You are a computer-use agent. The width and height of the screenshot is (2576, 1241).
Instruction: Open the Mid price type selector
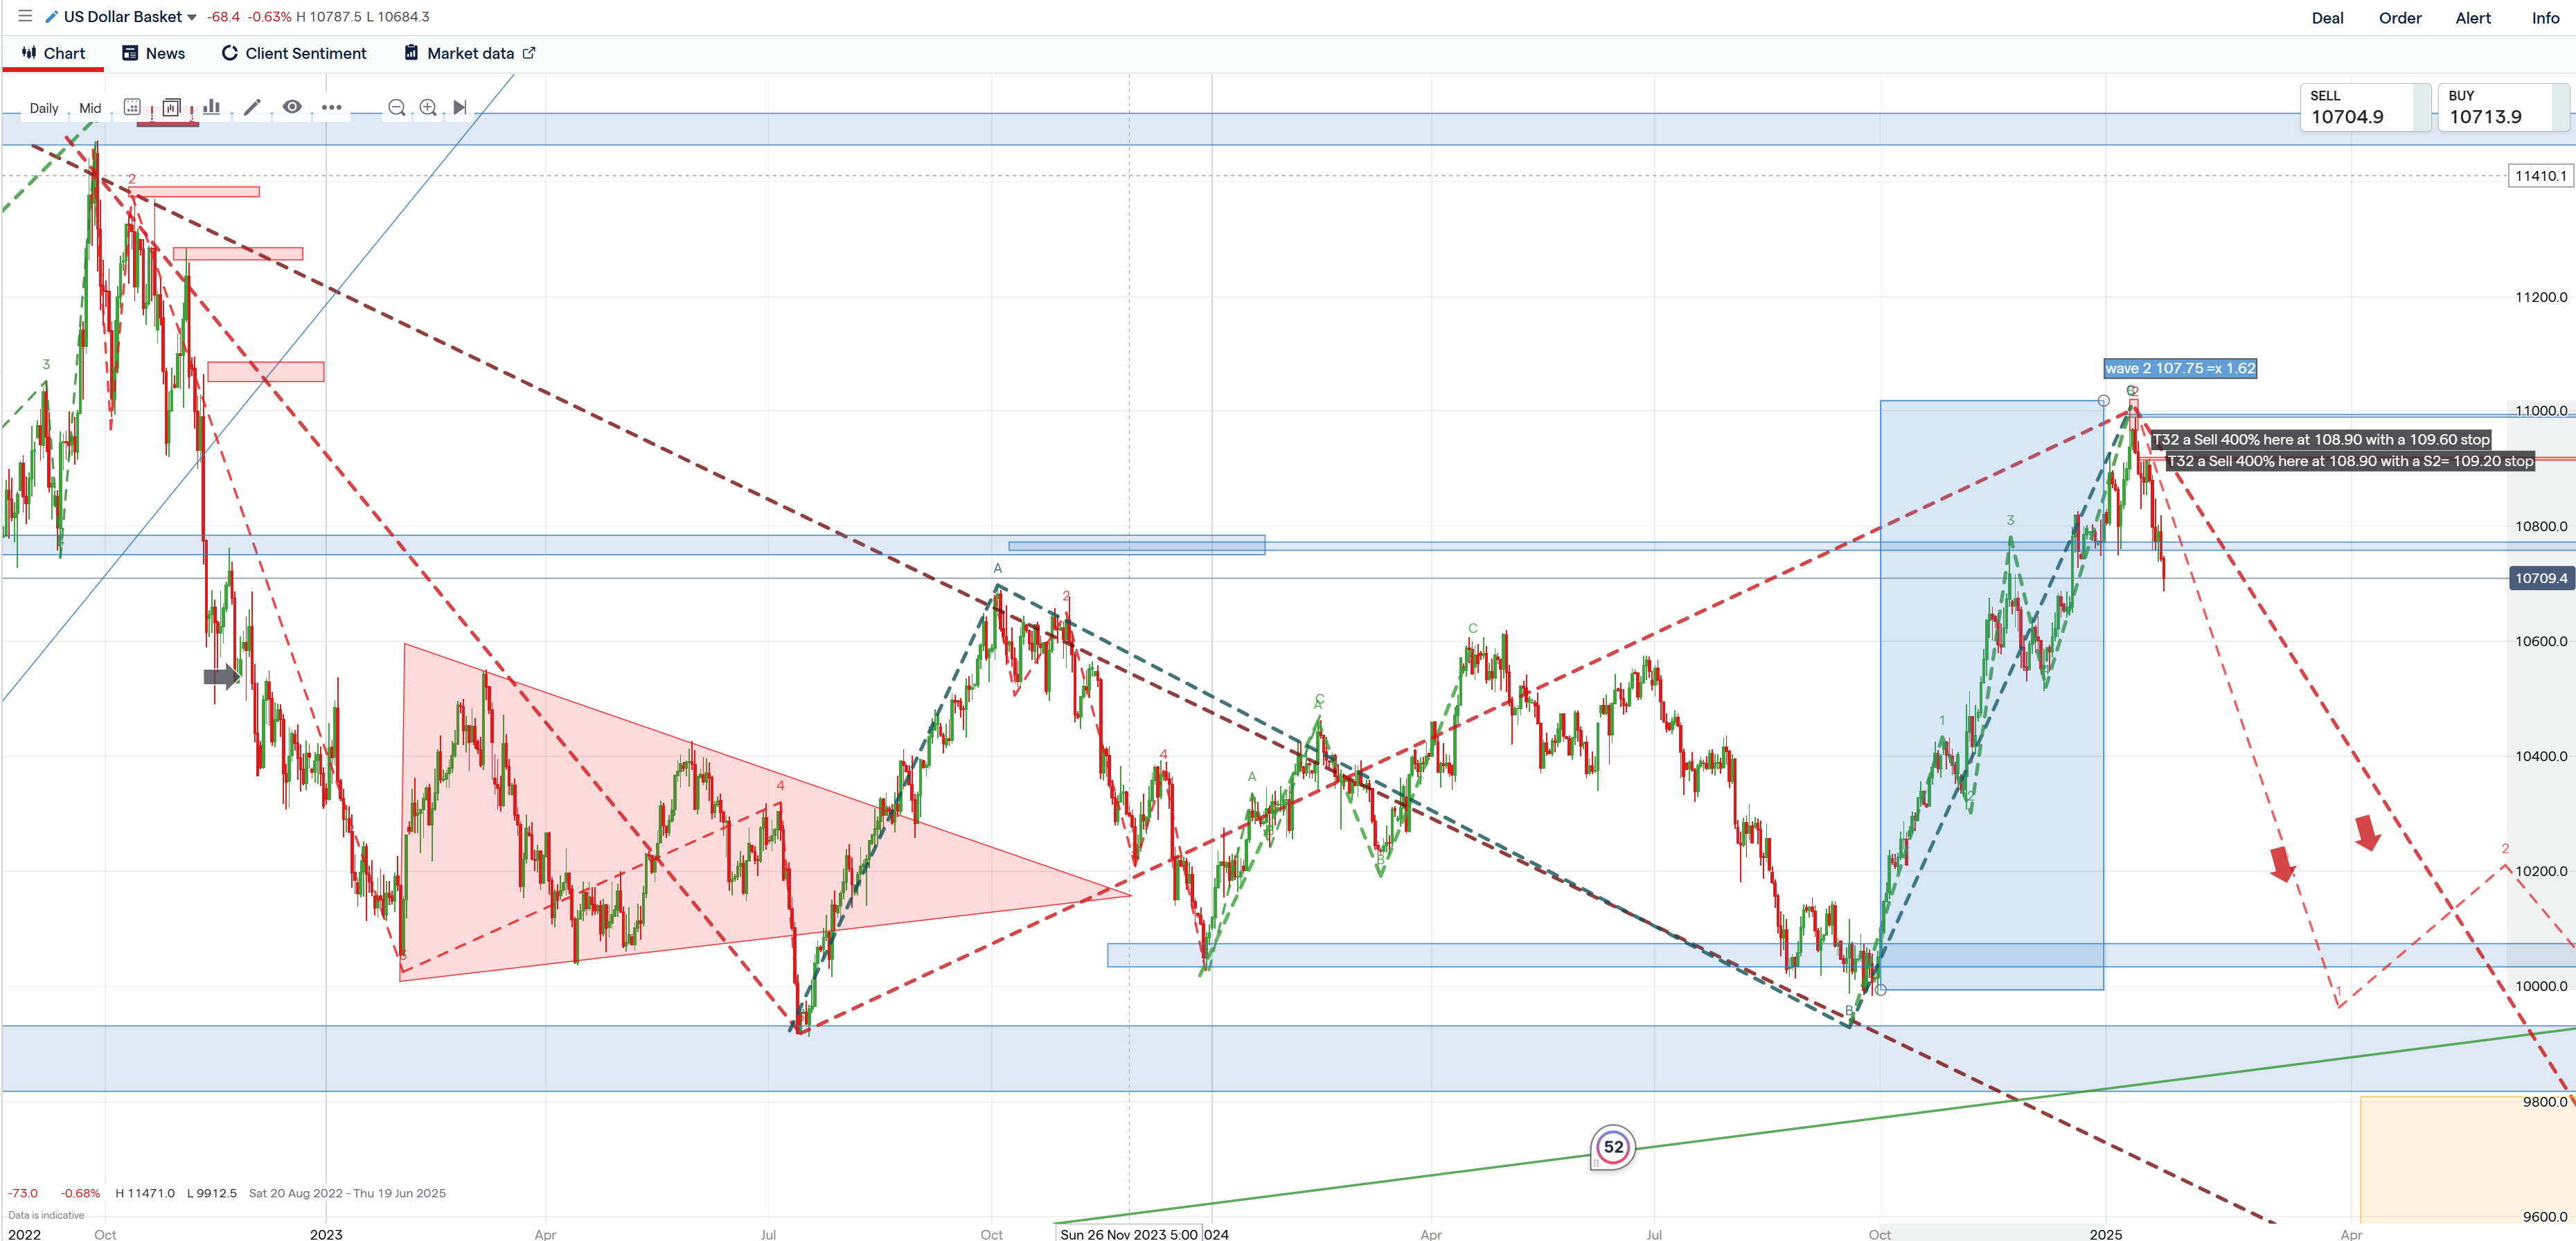point(90,108)
